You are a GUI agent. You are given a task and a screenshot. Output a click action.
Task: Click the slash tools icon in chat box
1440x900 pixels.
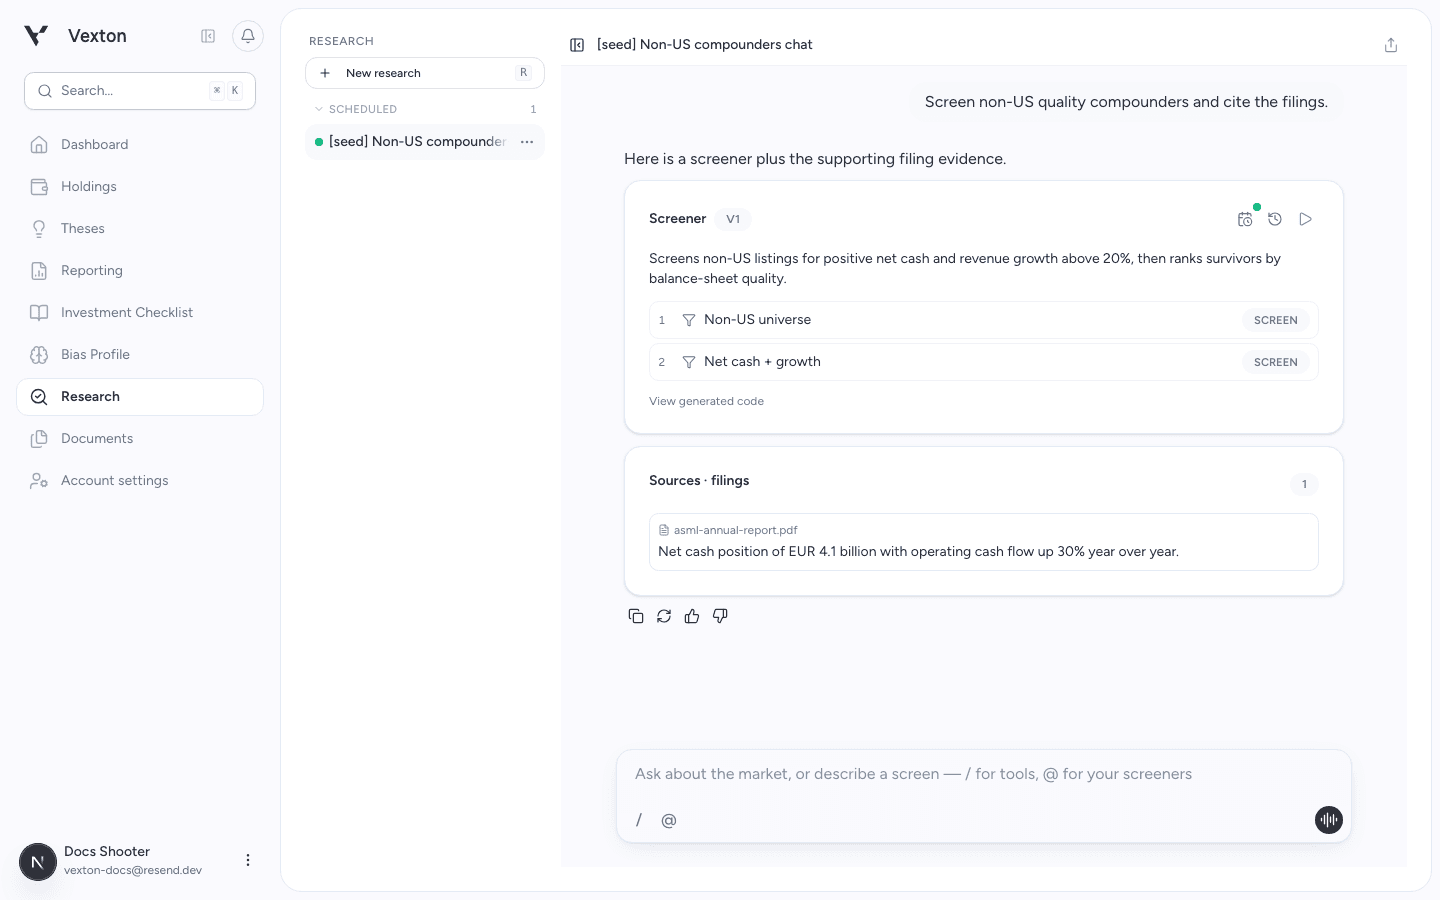click(639, 820)
